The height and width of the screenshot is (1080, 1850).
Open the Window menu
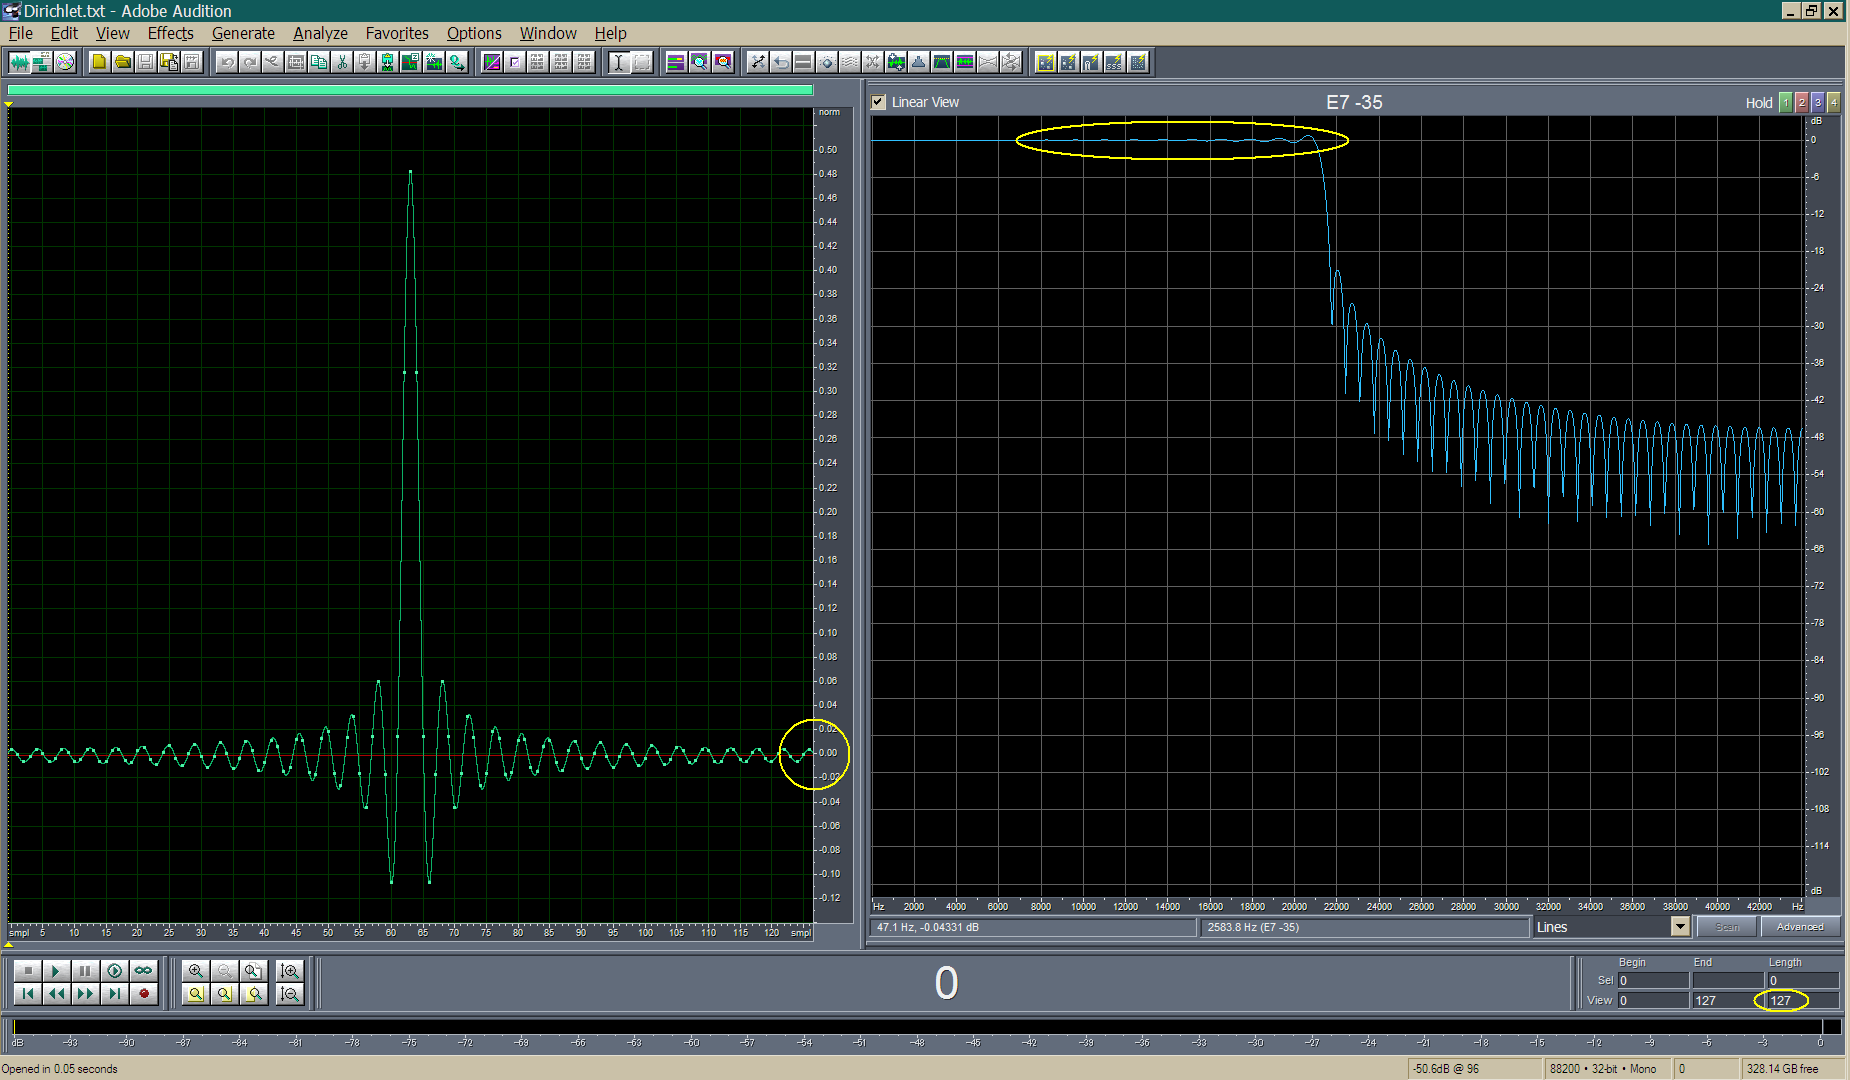coord(548,33)
